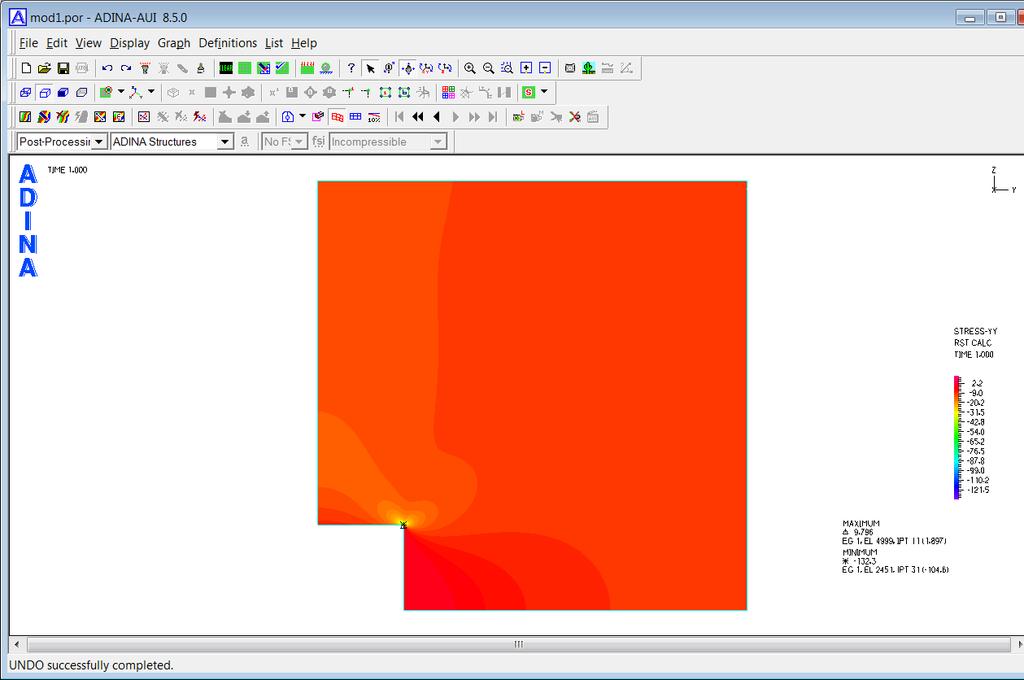Jump to the First Solution
Viewport: 1024px width, 680px height.
click(x=399, y=117)
